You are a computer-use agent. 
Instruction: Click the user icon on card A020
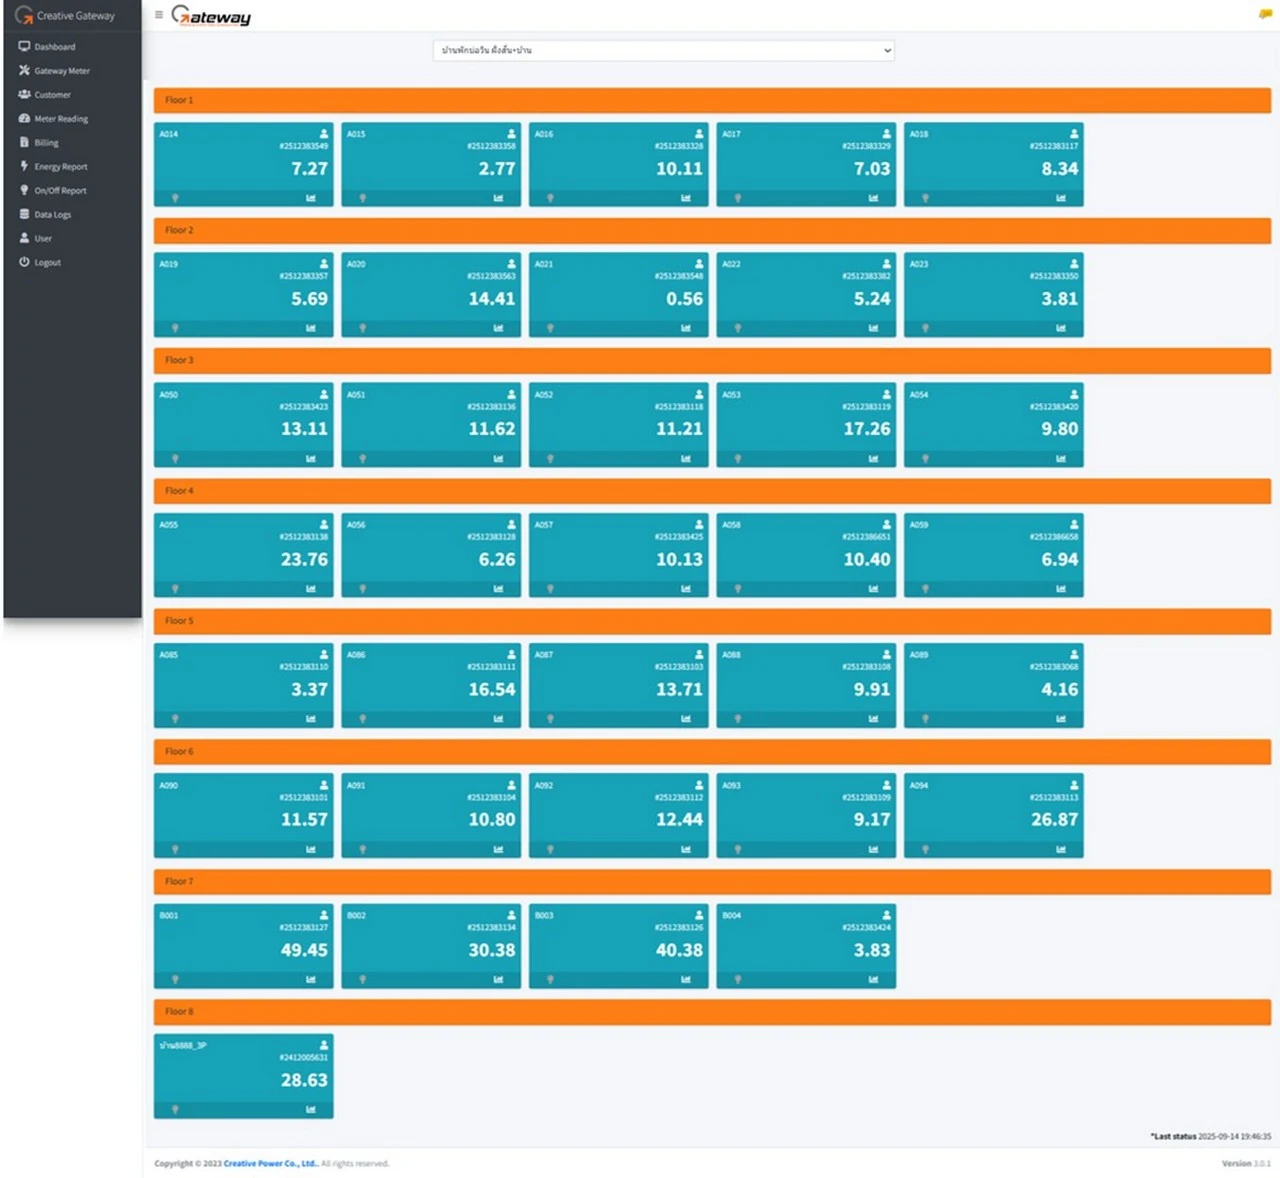(511, 264)
